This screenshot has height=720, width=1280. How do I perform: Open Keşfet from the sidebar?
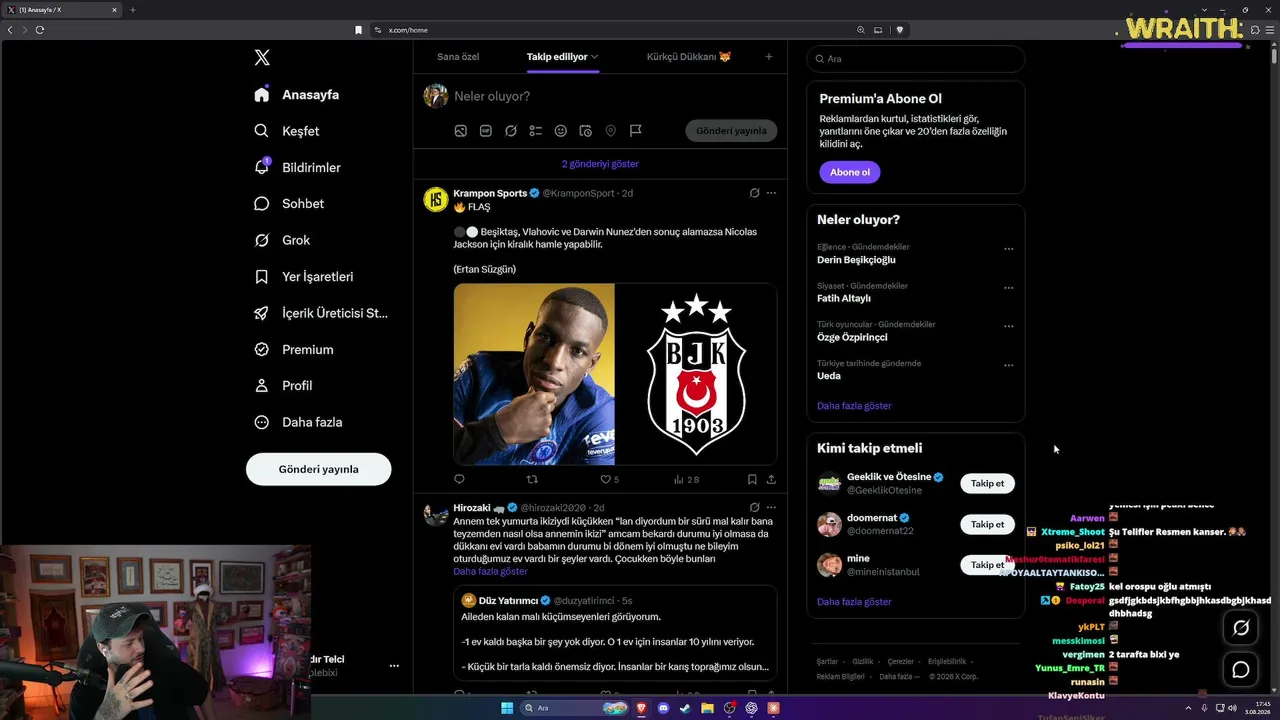point(287,131)
